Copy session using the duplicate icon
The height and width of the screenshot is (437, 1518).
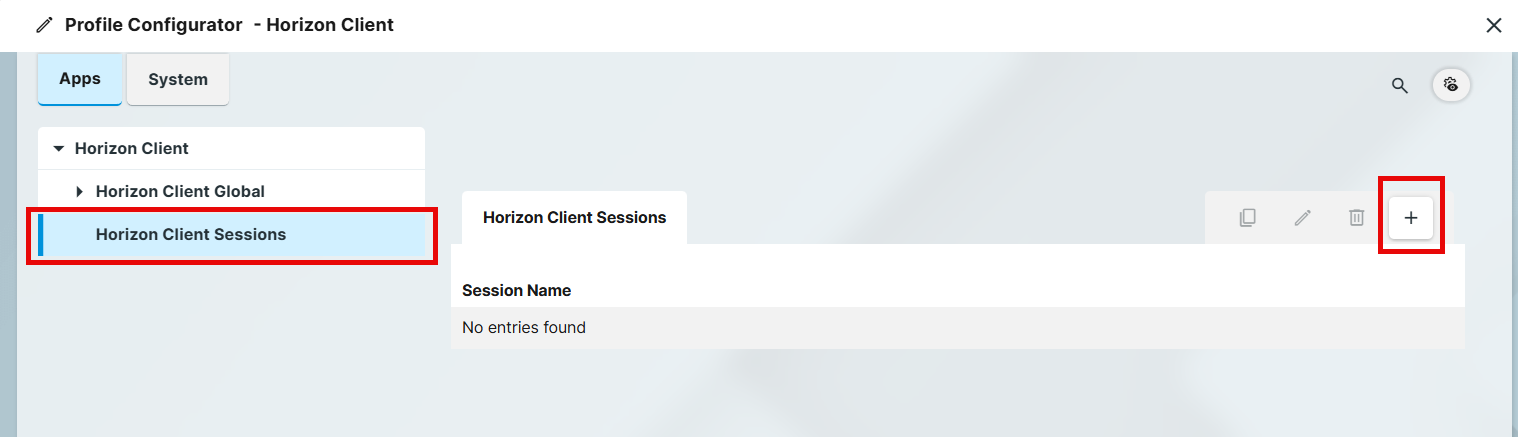[1247, 217]
